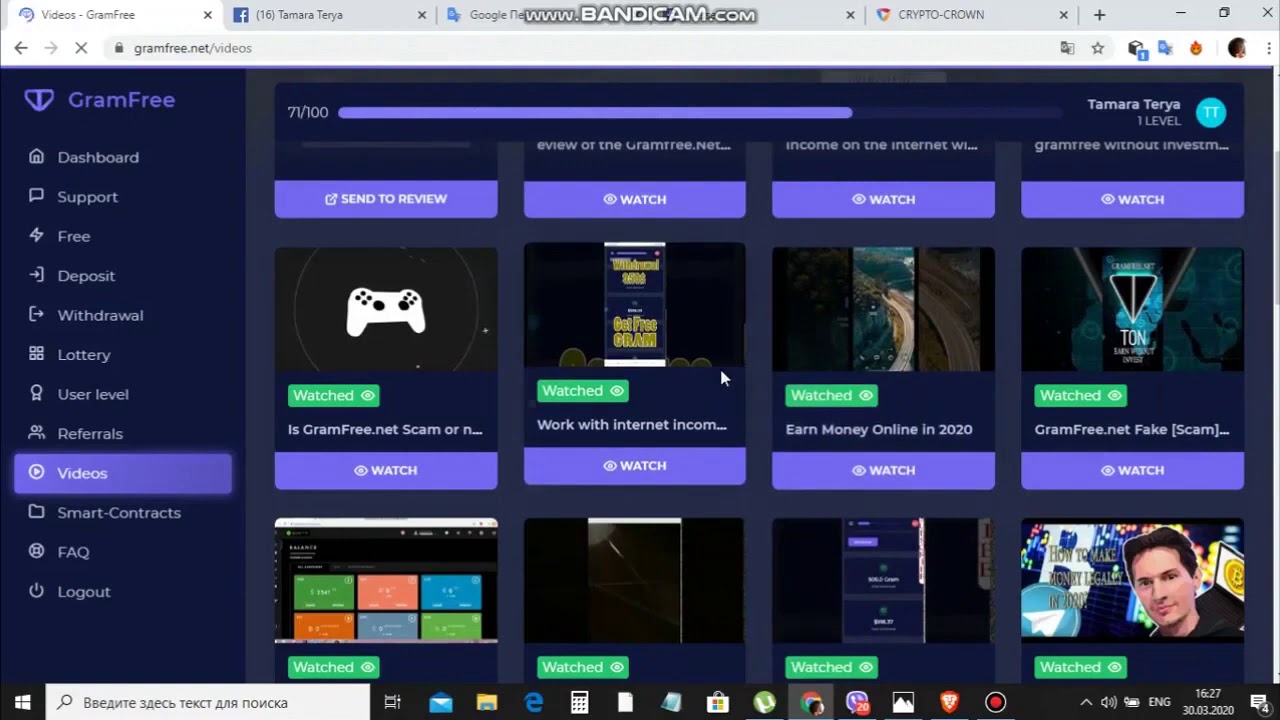Click the people icon beside Referrals
The image size is (1280, 720).
[37, 433]
